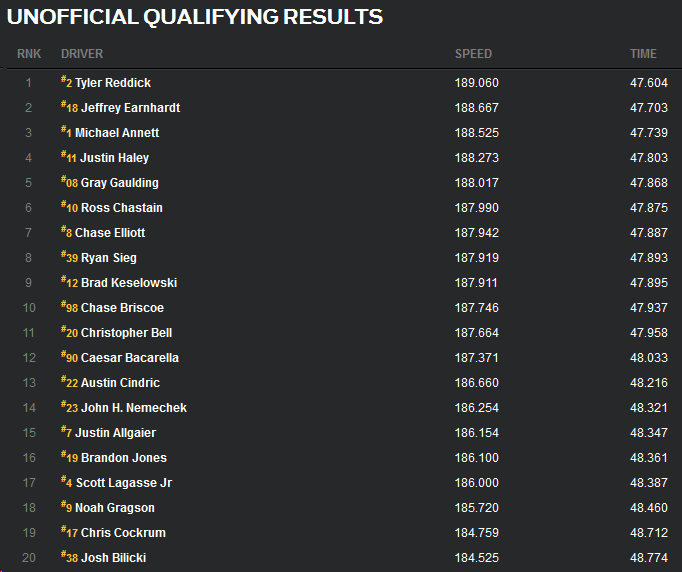Click Ryan Sieg's name

pos(109,258)
